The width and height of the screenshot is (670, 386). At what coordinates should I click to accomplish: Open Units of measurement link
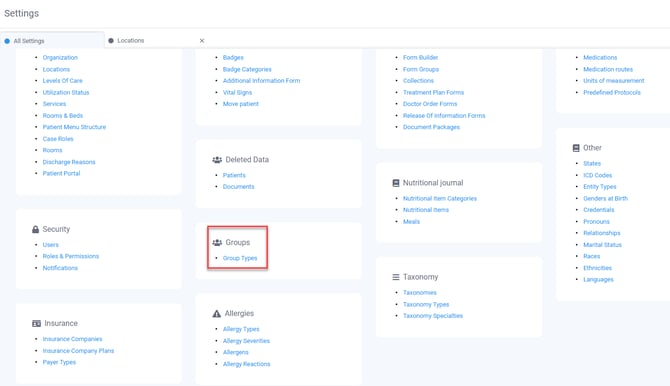[x=614, y=81]
